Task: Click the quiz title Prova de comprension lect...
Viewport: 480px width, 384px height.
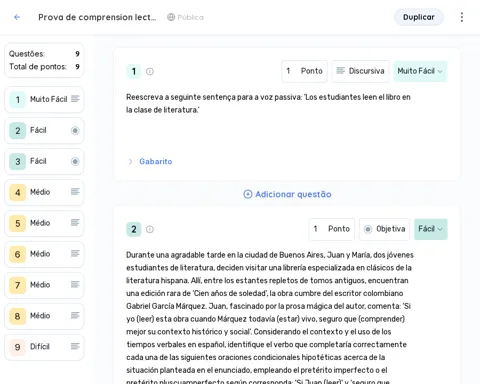Action: pos(97,17)
